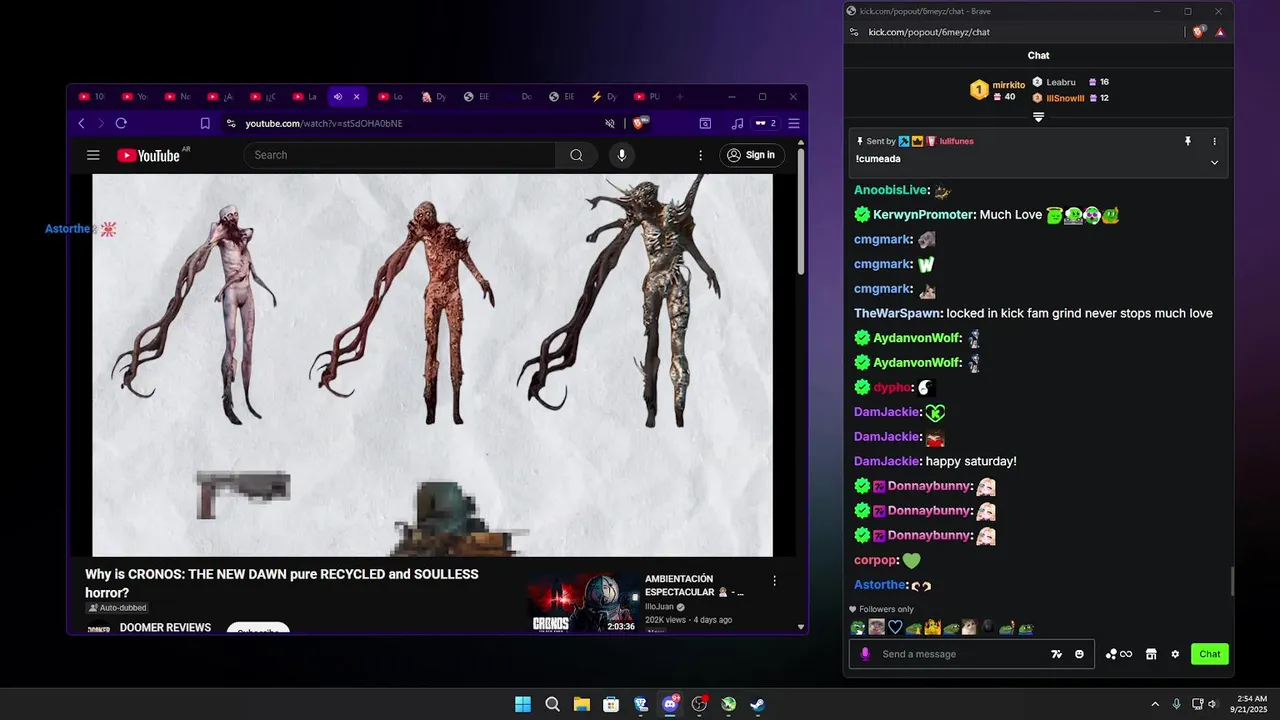Expand the chat leaderboard collapse arrow

[1039, 117]
